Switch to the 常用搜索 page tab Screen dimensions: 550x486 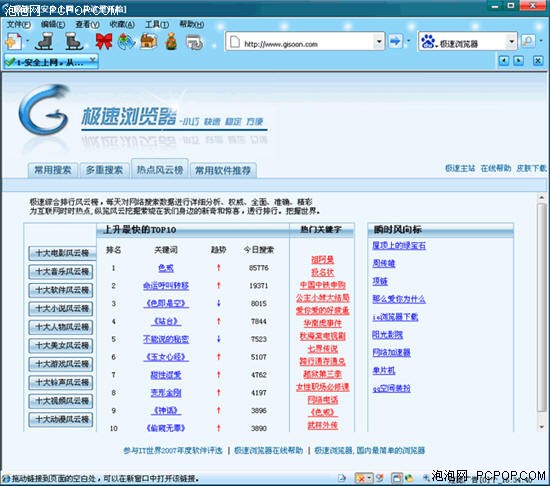pyautogui.click(x=53, y=170)
